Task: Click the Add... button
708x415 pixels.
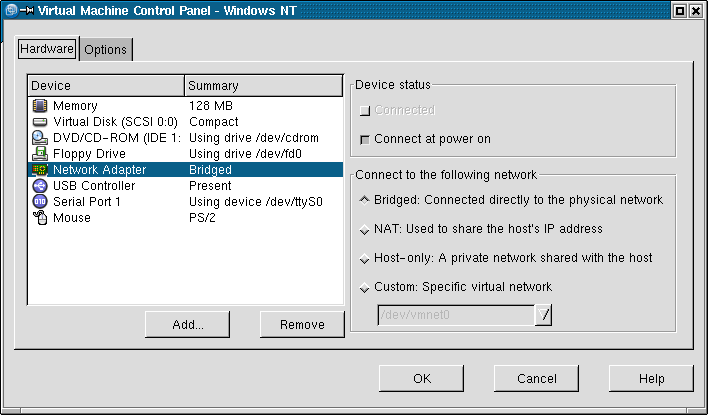Action: [x=187, y=324]
